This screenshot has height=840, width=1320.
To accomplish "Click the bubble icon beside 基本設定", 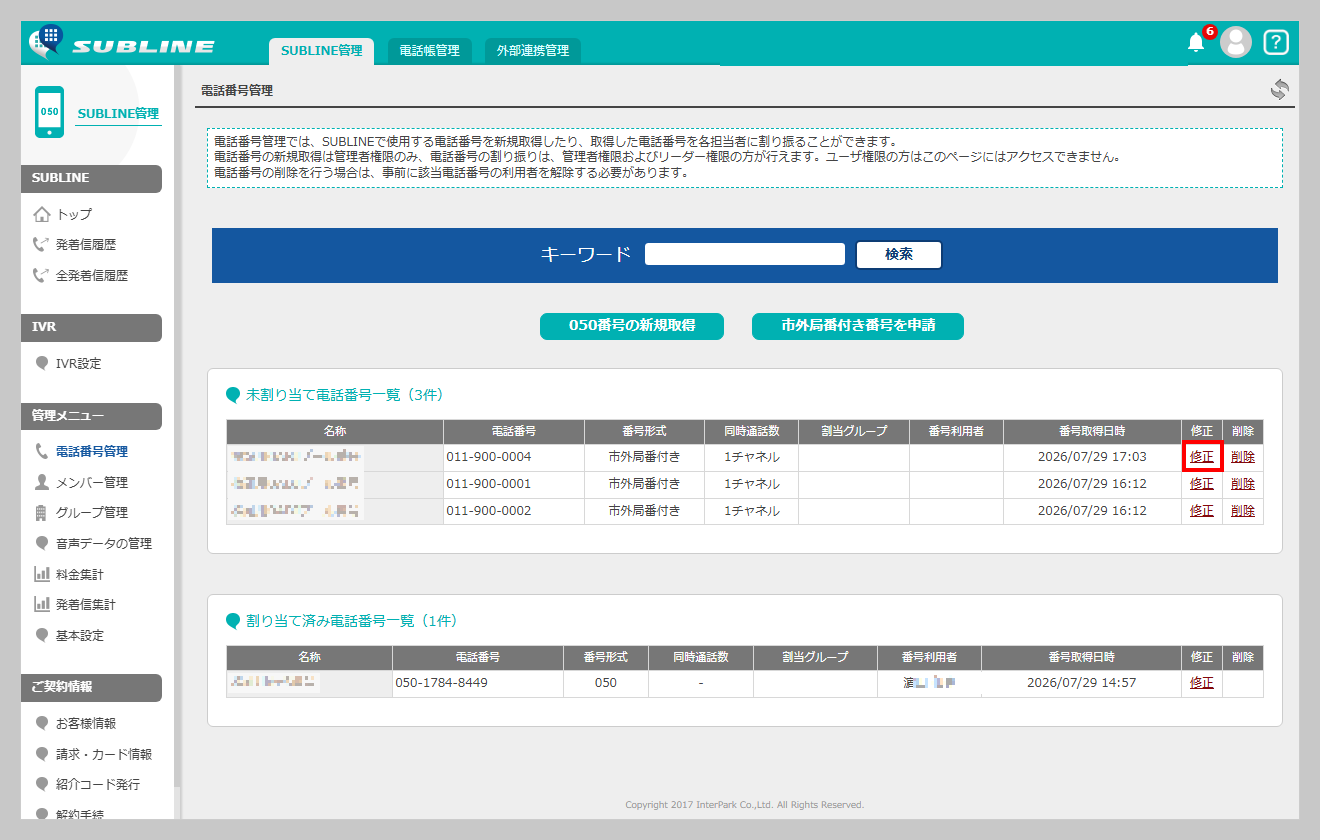I will 41,635.
